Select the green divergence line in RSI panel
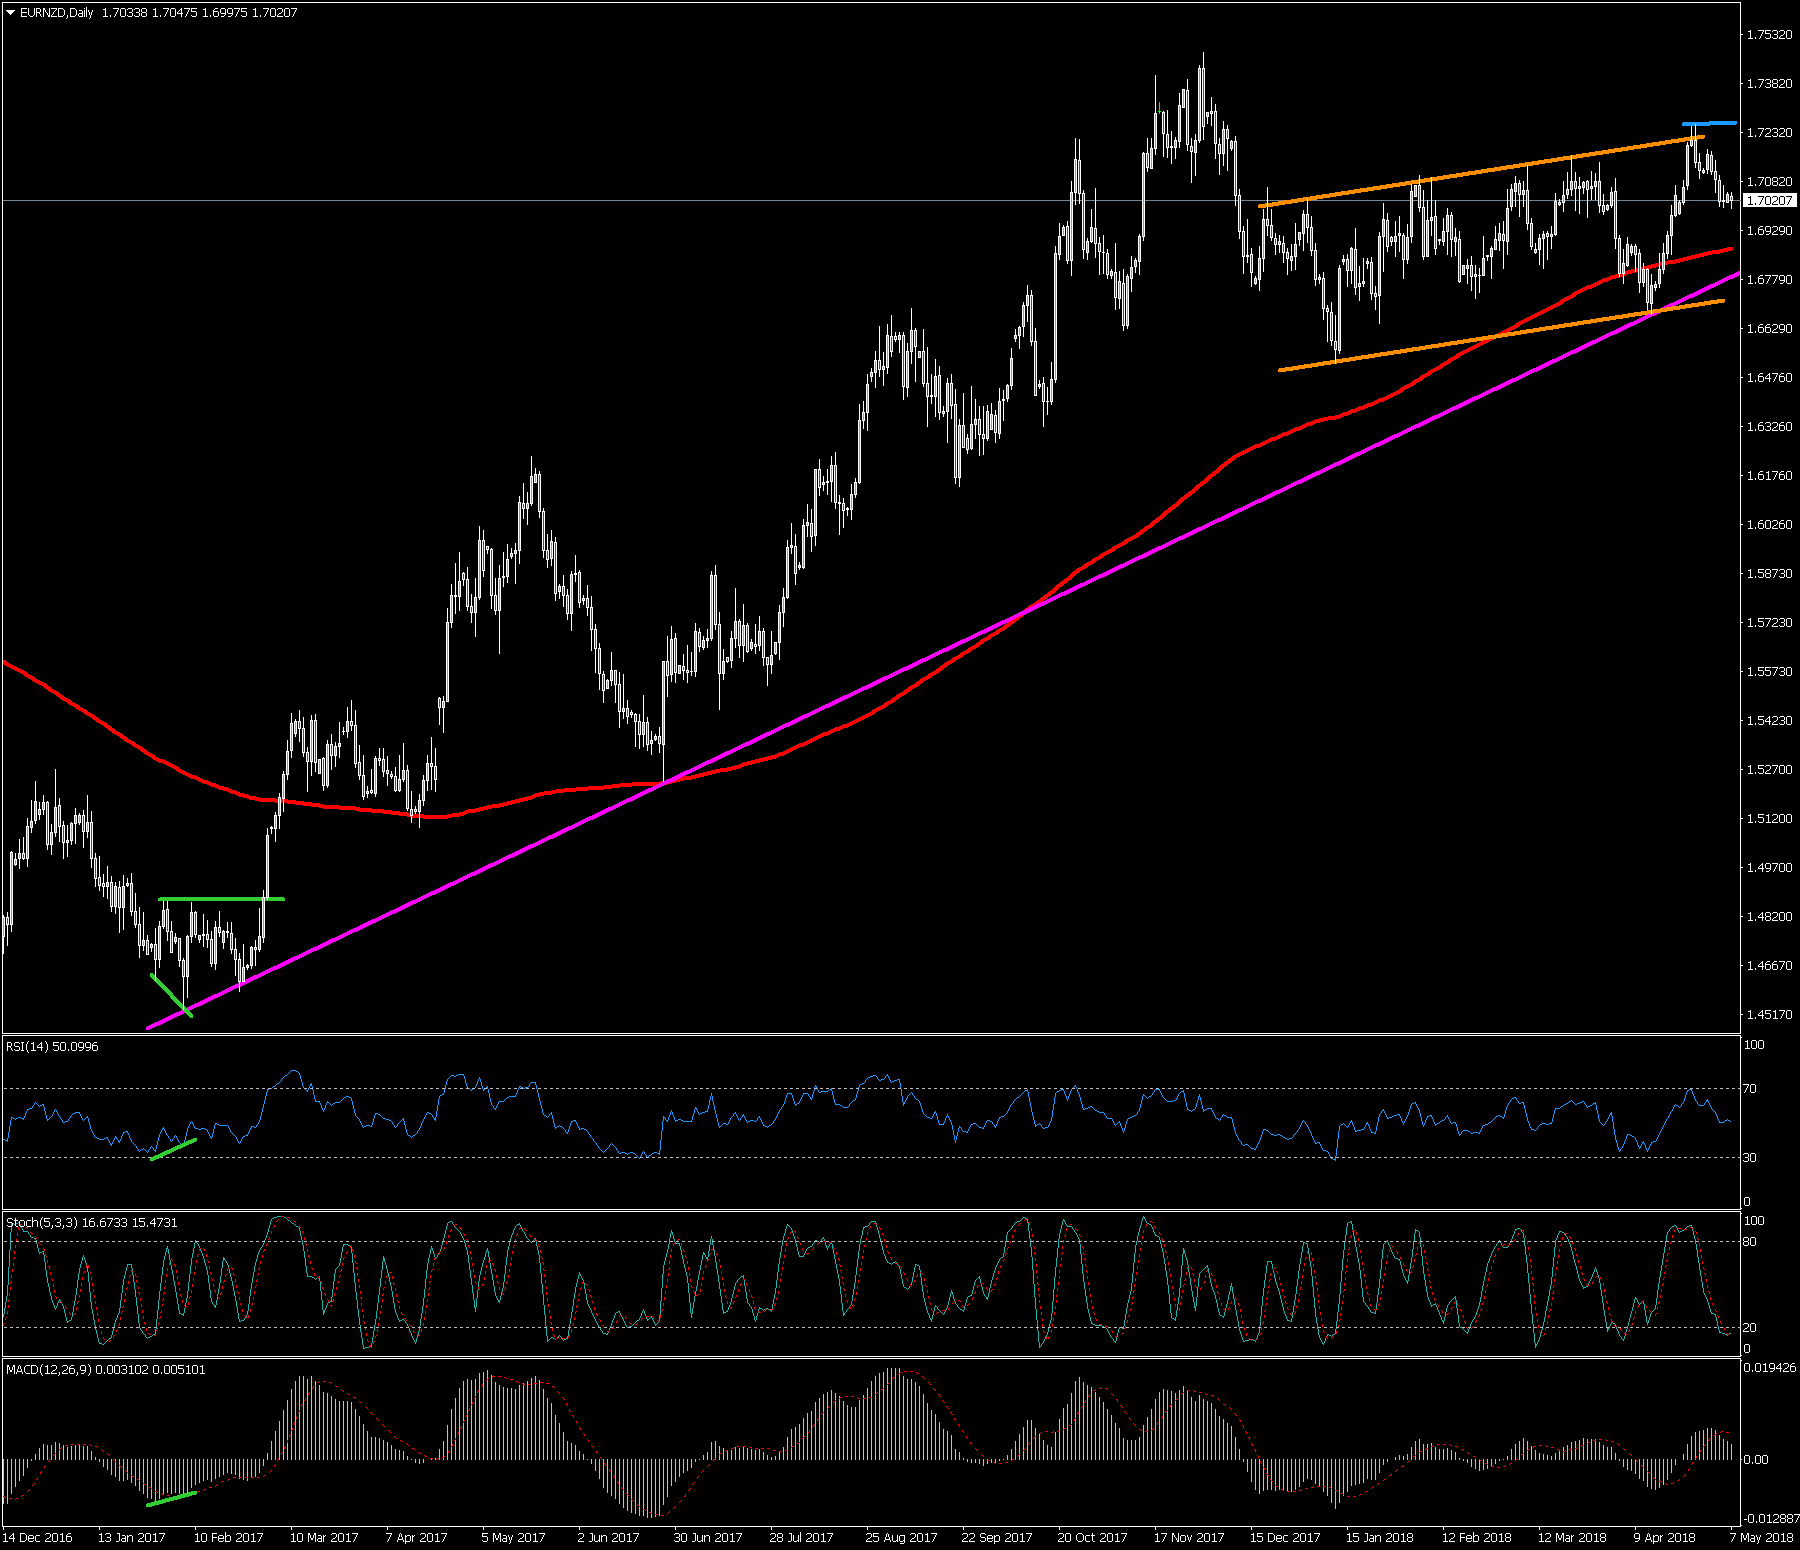Viewport: 1800px width, 1550px height. 173,1149
